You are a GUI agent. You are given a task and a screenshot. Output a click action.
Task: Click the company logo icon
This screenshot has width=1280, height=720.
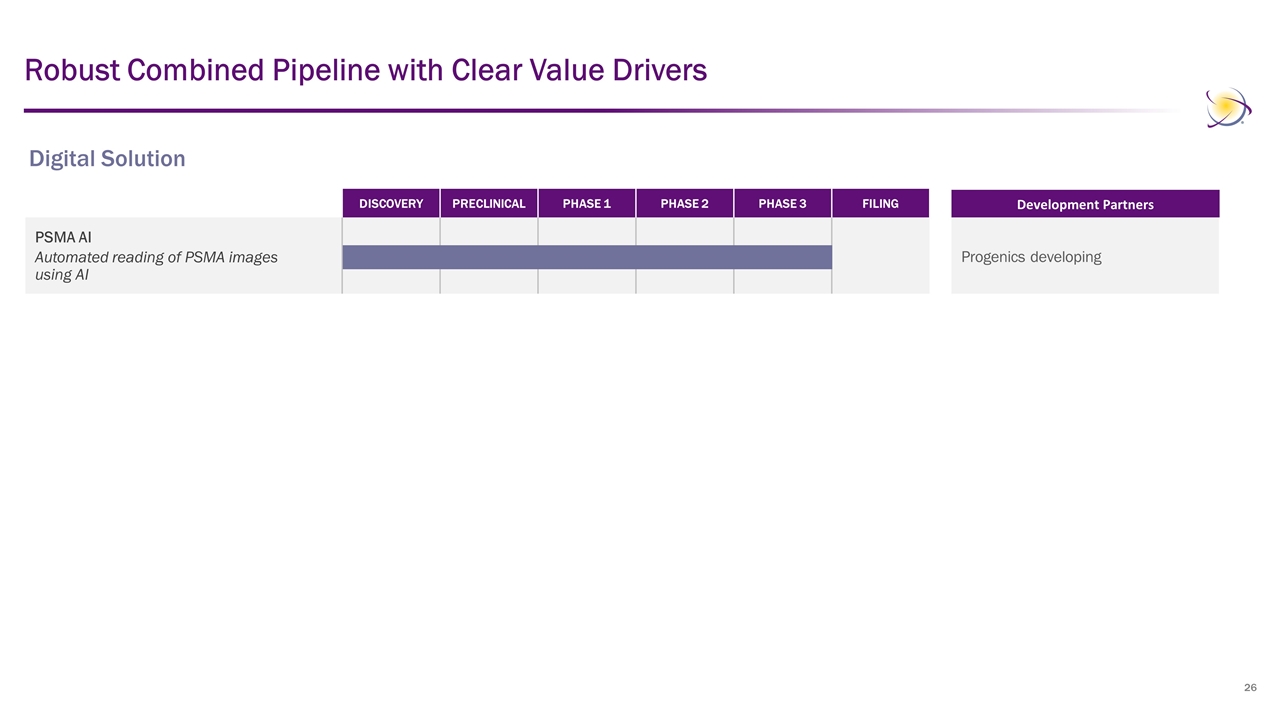point(1227,108)
